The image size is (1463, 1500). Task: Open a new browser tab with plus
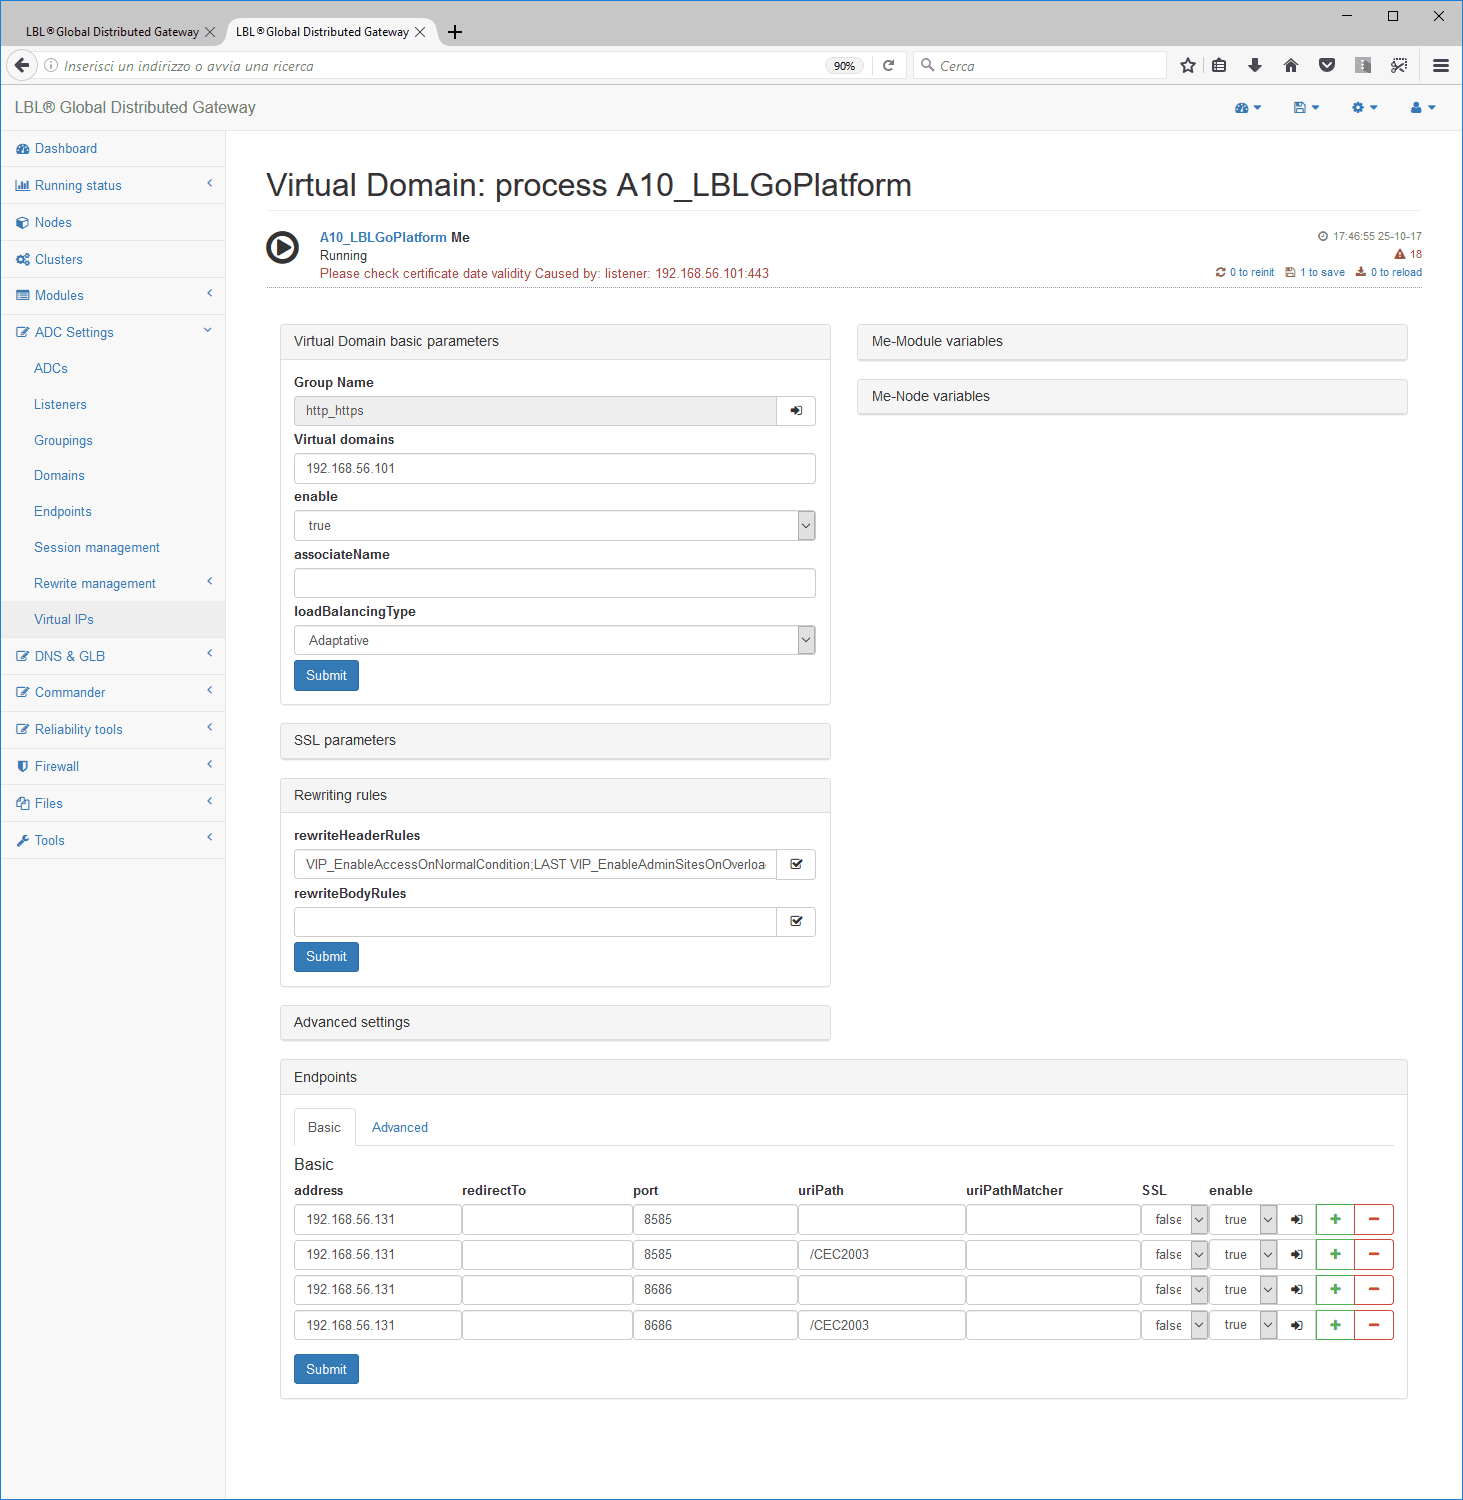[455, 32]
